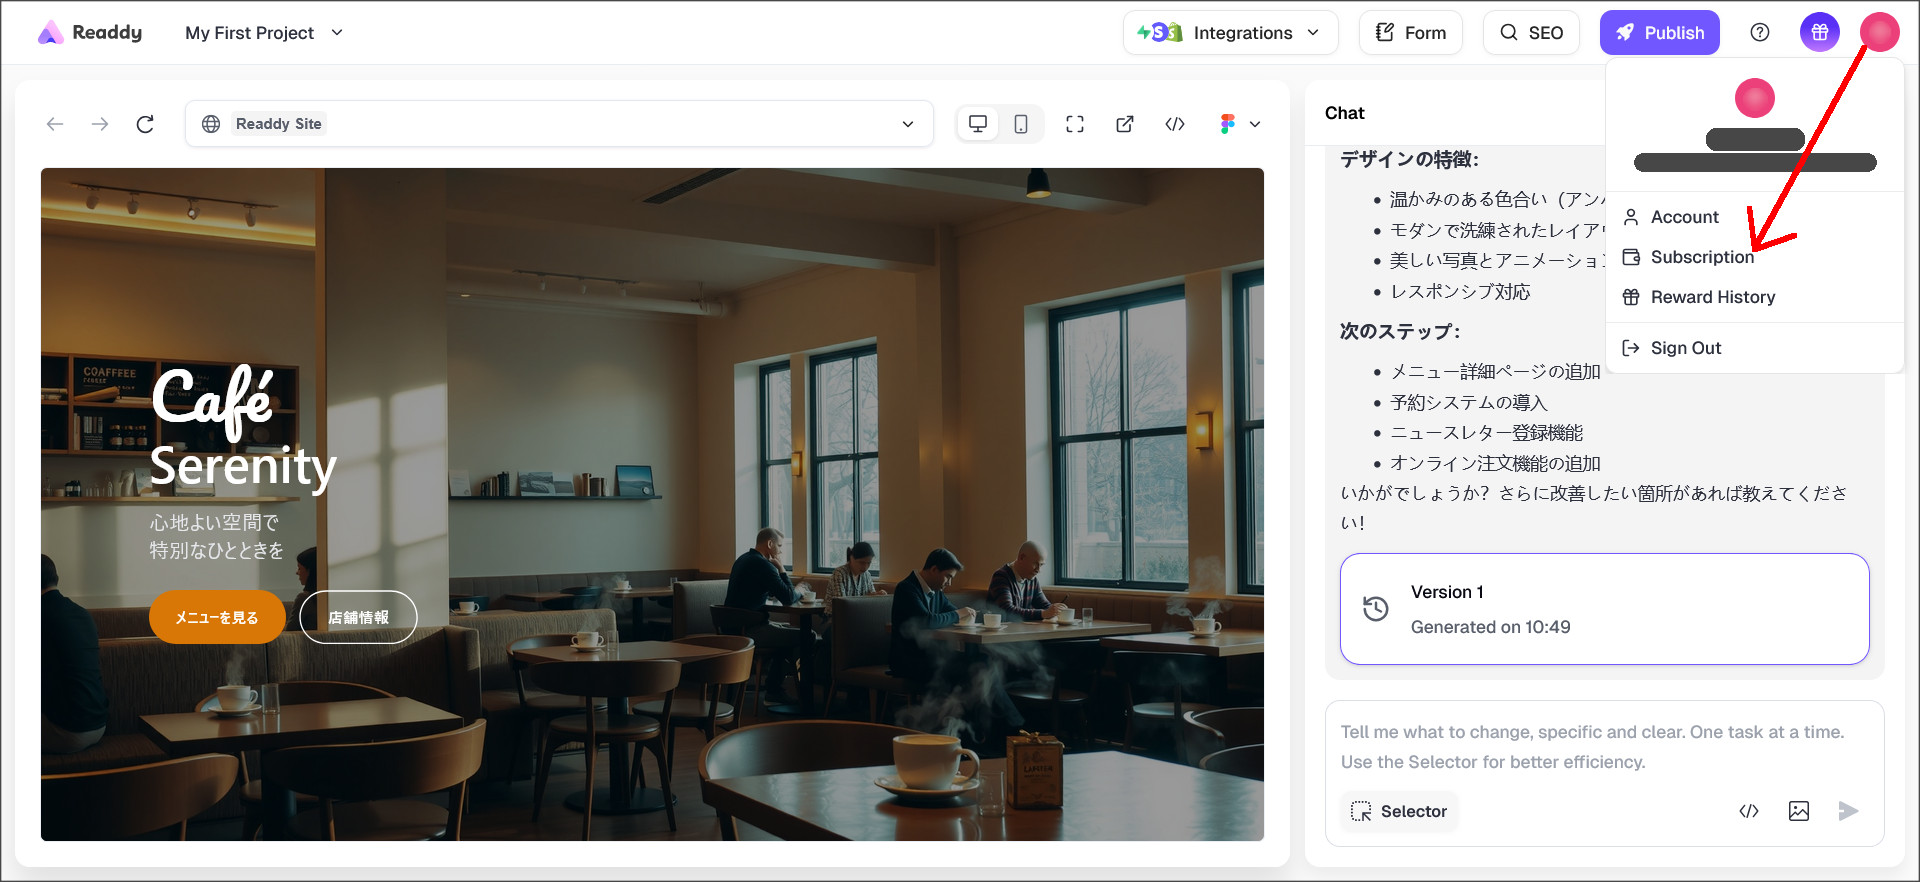Click the help question mark icon
This screenshot has height=882, width=1920.
point(1760,33)
